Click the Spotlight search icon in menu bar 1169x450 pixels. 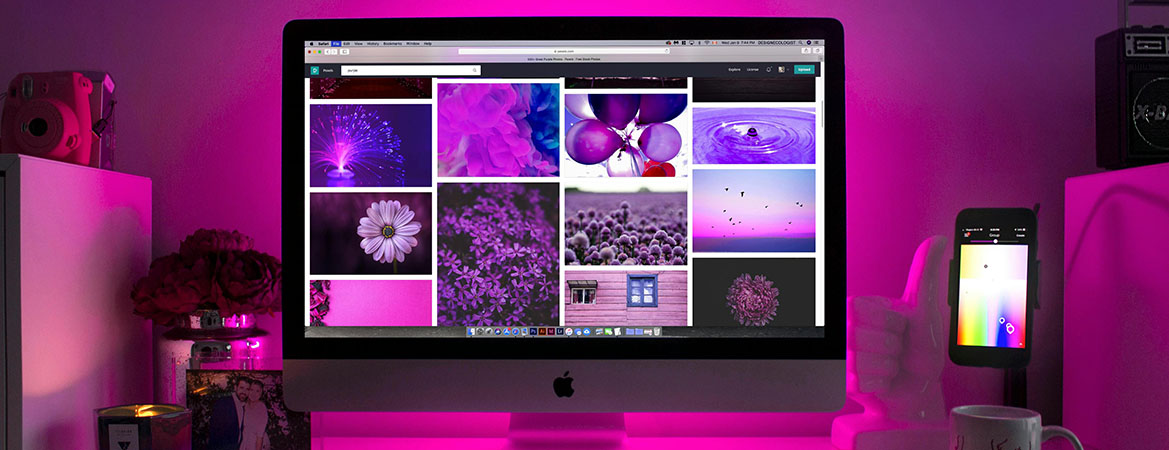click(800, 42)
